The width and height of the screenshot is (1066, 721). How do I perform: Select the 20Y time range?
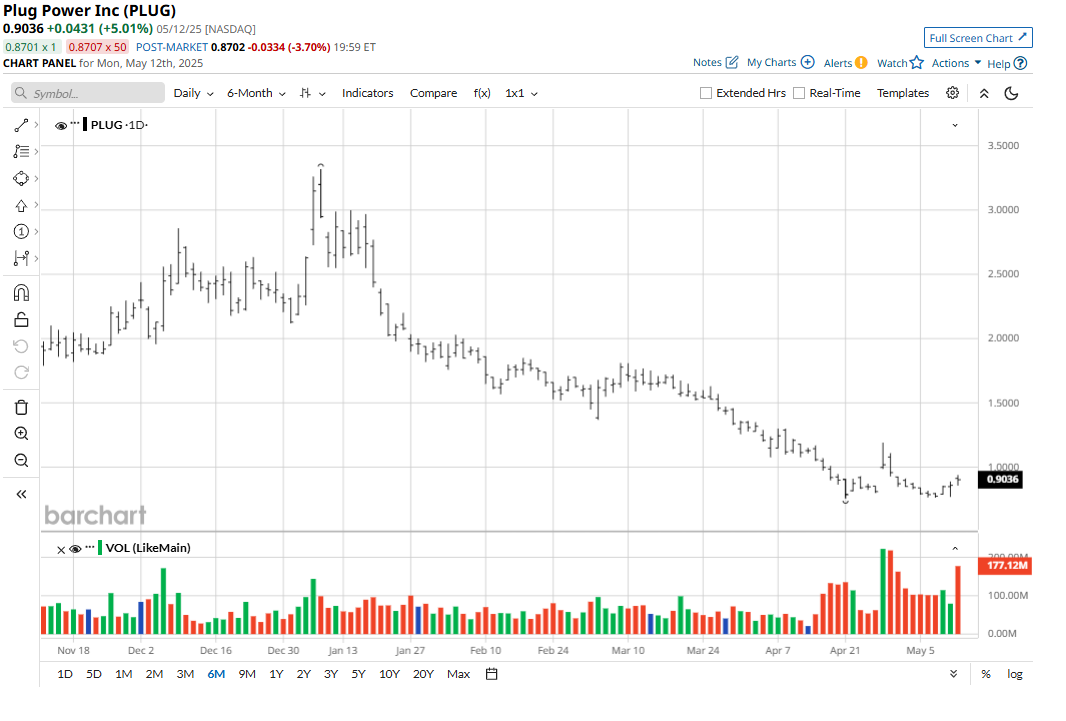[423, 674]
